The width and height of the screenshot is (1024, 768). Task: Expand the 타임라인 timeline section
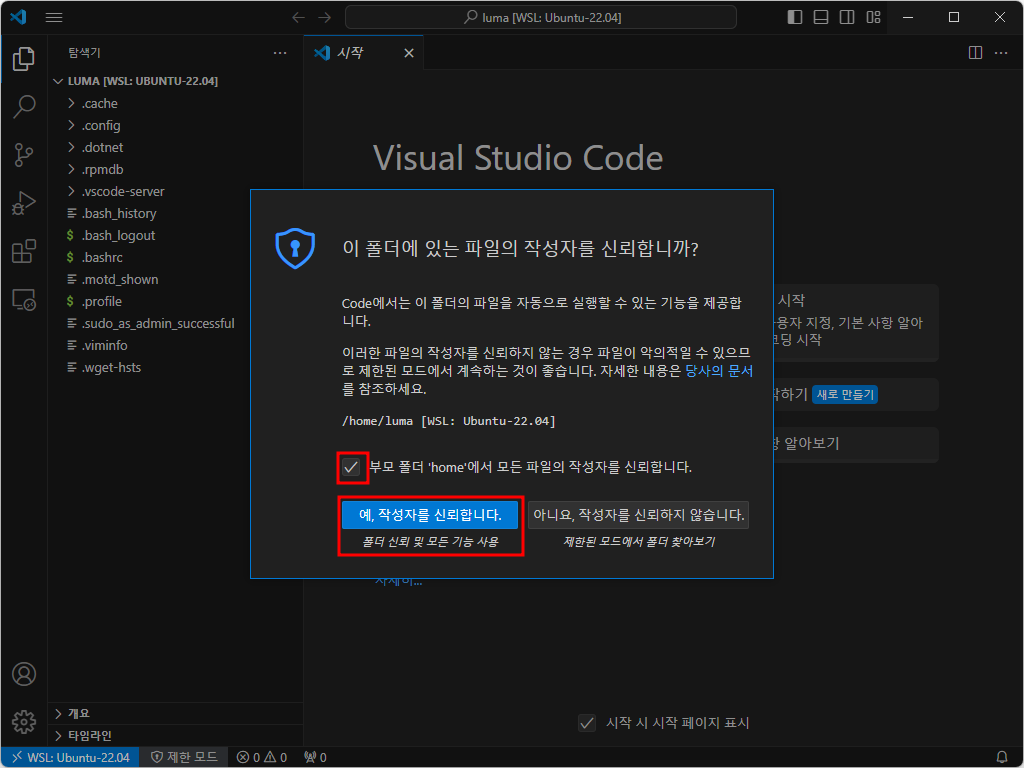pyautogui.click(x=175, y=735)
